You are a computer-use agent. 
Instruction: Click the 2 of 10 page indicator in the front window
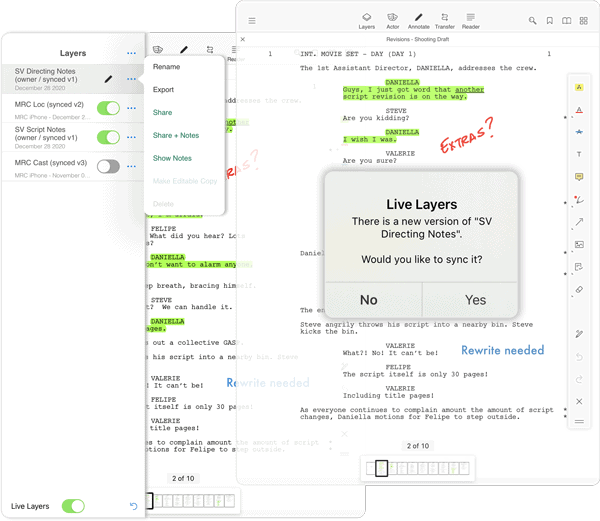click(x=418, y=446)
